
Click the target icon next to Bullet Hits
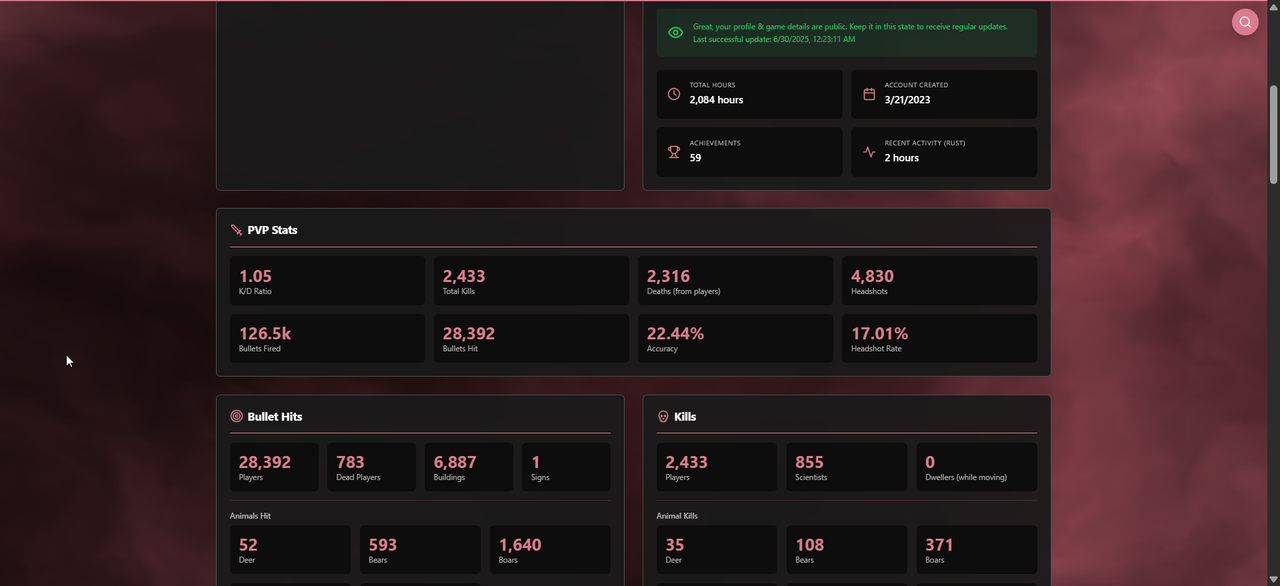pyautogui.click(x=236, y=416)
